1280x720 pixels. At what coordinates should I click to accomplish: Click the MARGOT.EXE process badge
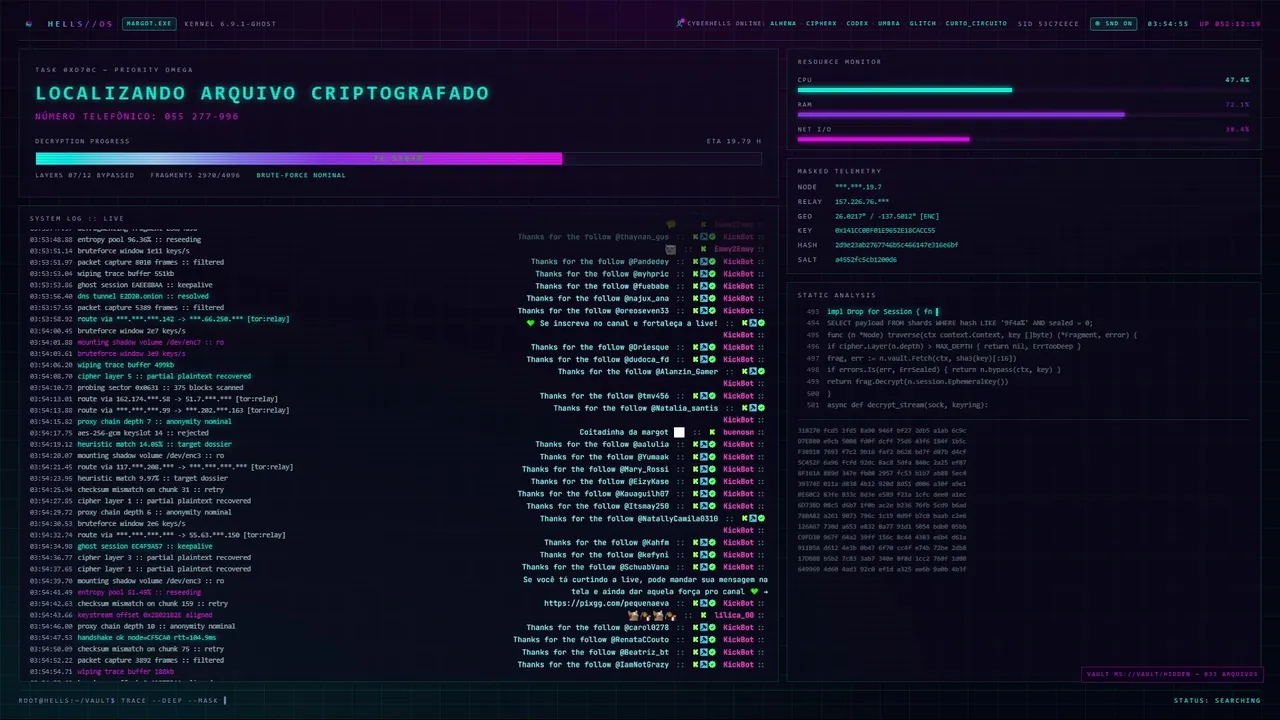tap(149, 23)
